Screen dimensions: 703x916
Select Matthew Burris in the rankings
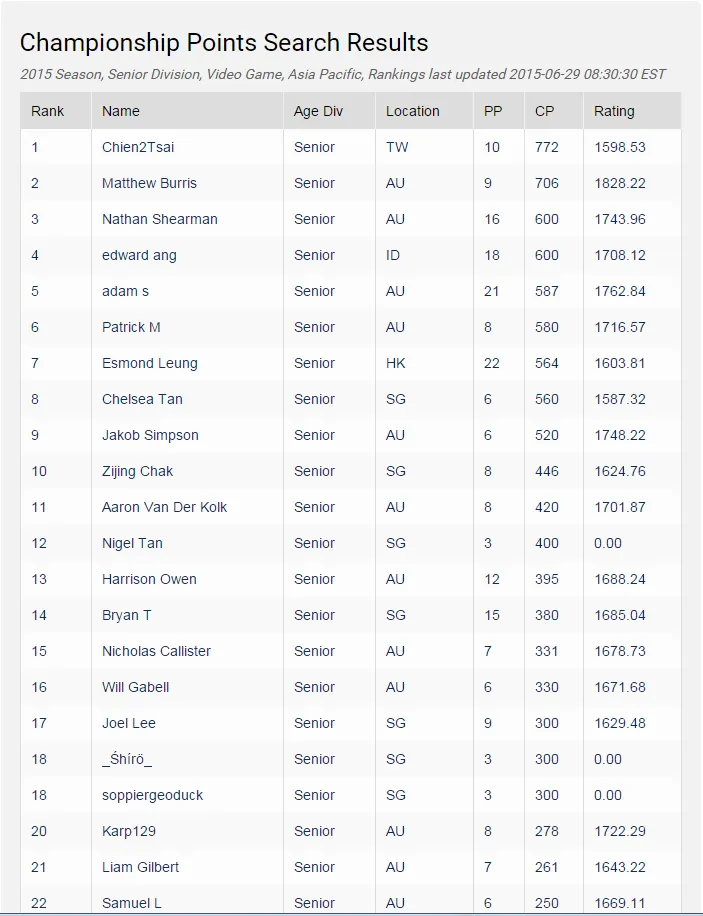pyautogui.click(x=149, y=183)
